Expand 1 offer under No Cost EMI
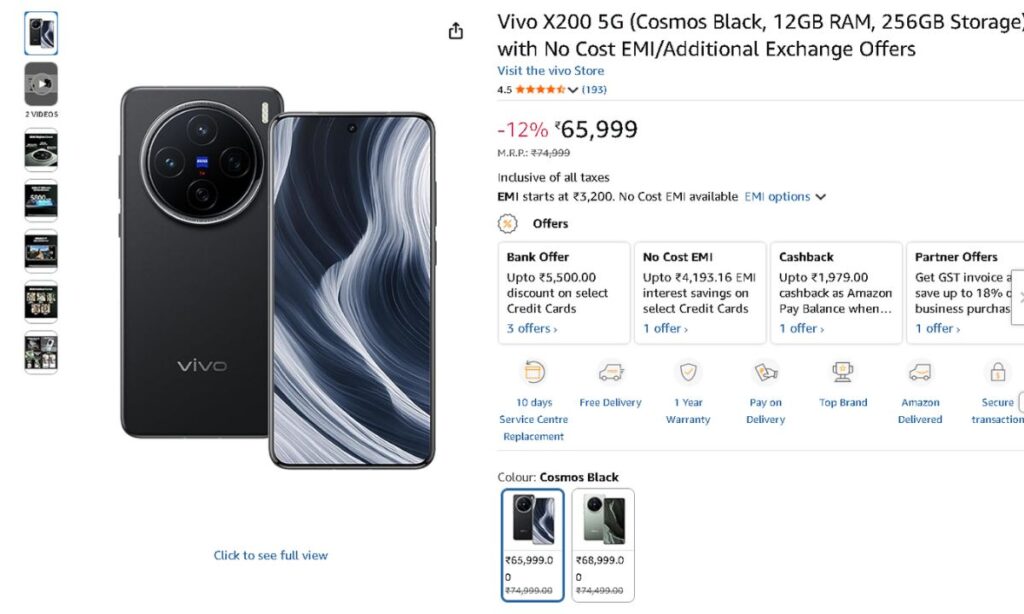 665,329
